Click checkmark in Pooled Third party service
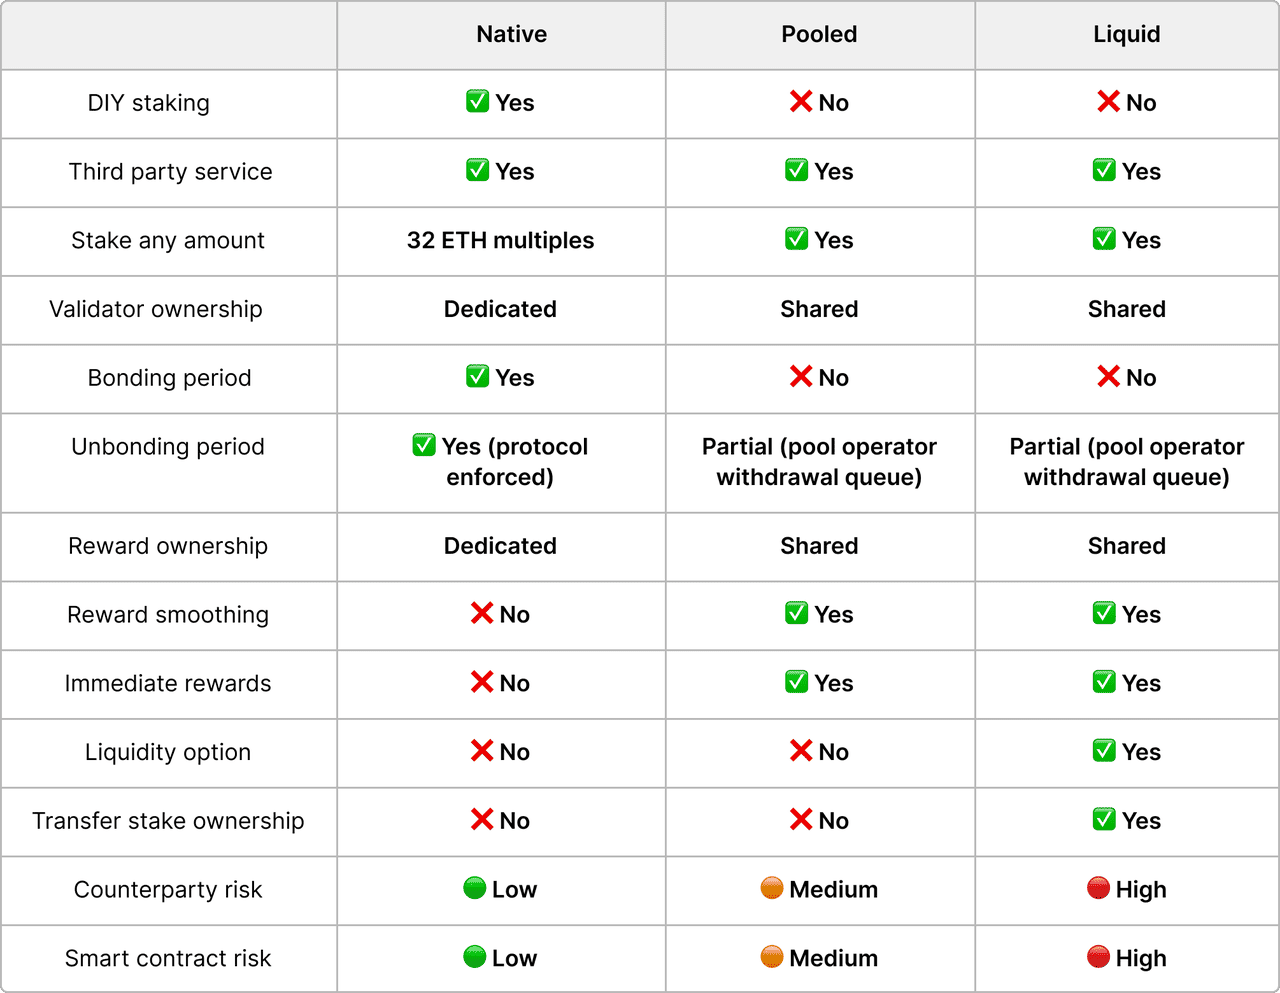 796,170
